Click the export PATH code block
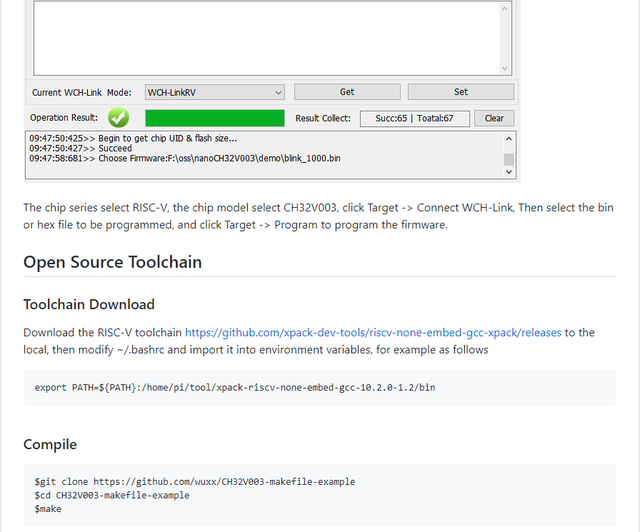640x532 pixels. click(x=320, y=387)
